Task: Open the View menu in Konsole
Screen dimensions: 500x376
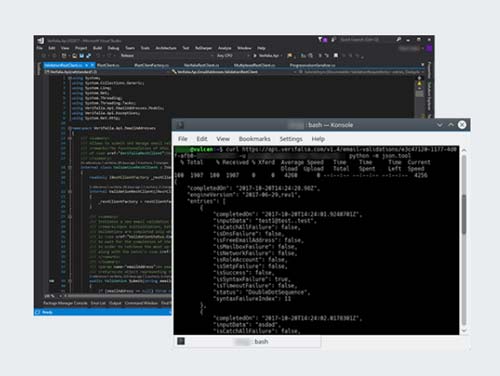Action: 223,139
